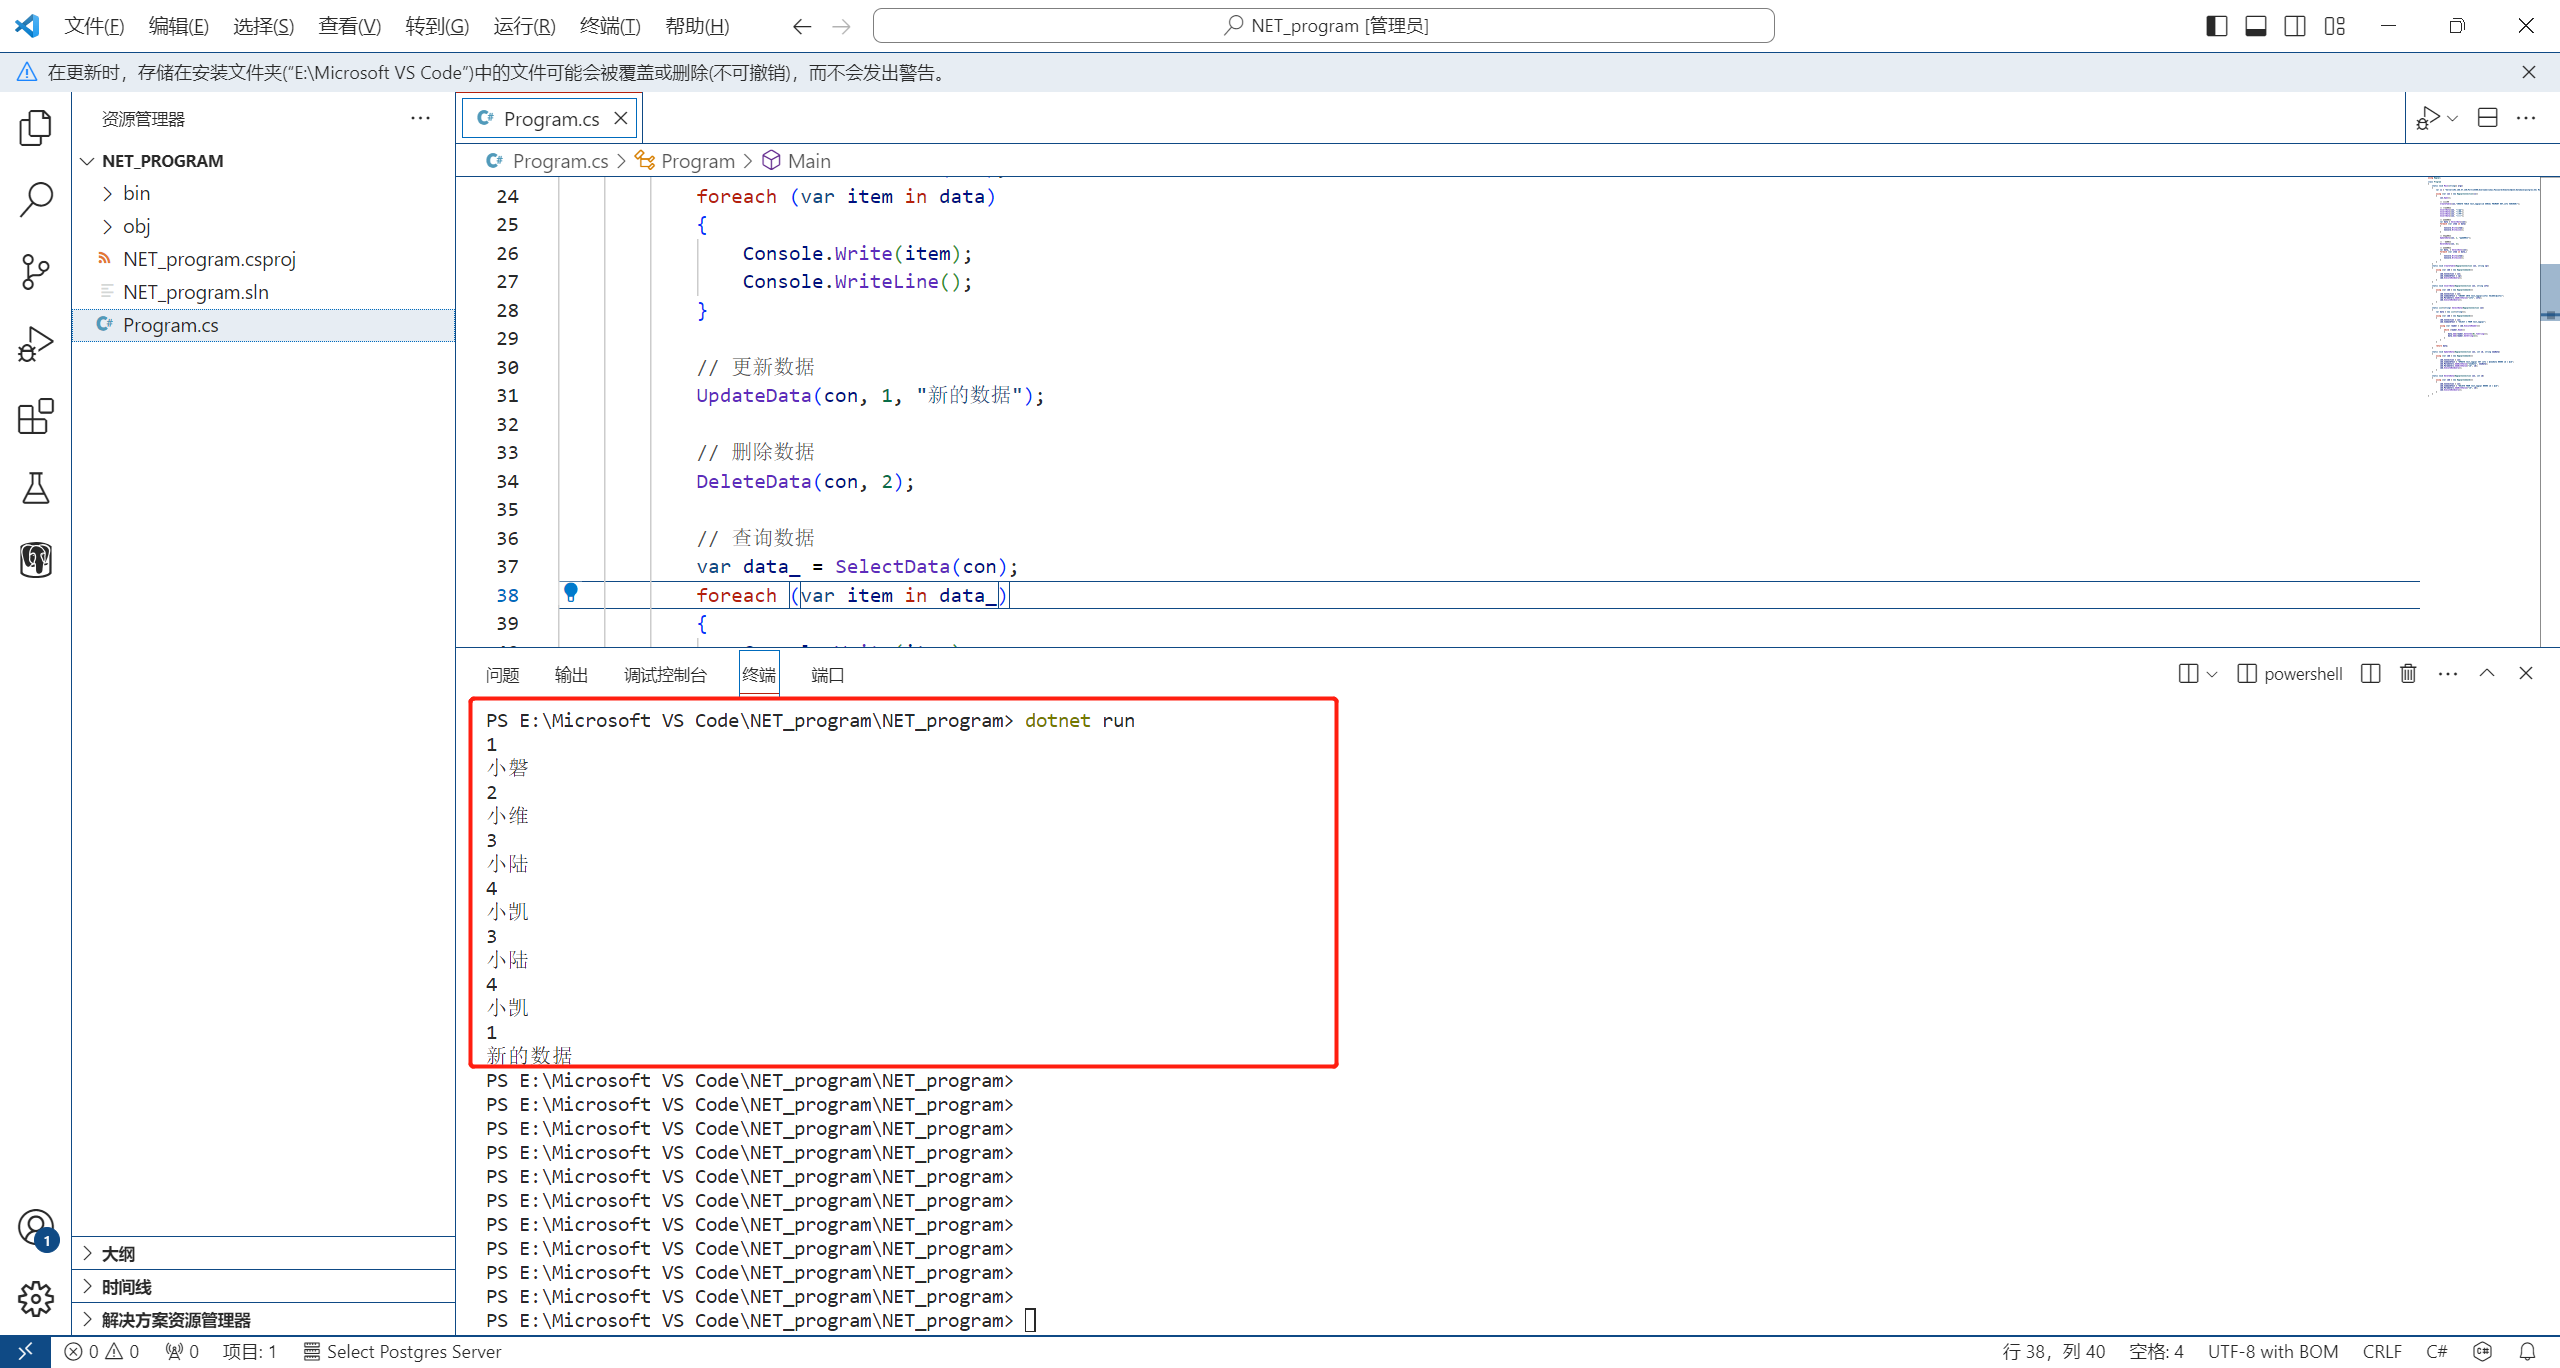Screen dimensions: 2560x1368
Task: Open the Extensions view
Action: (36, 416)
